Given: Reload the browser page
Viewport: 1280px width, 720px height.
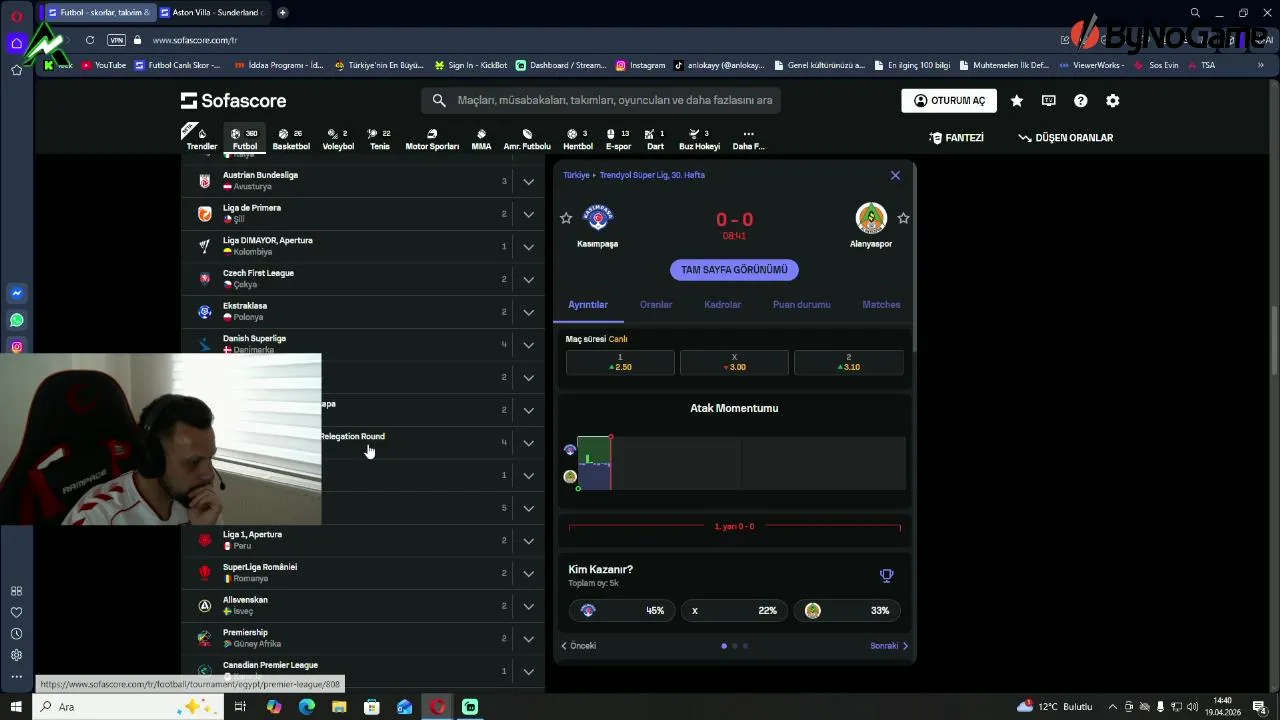Looking at the screenshot, I should [90, 40].
